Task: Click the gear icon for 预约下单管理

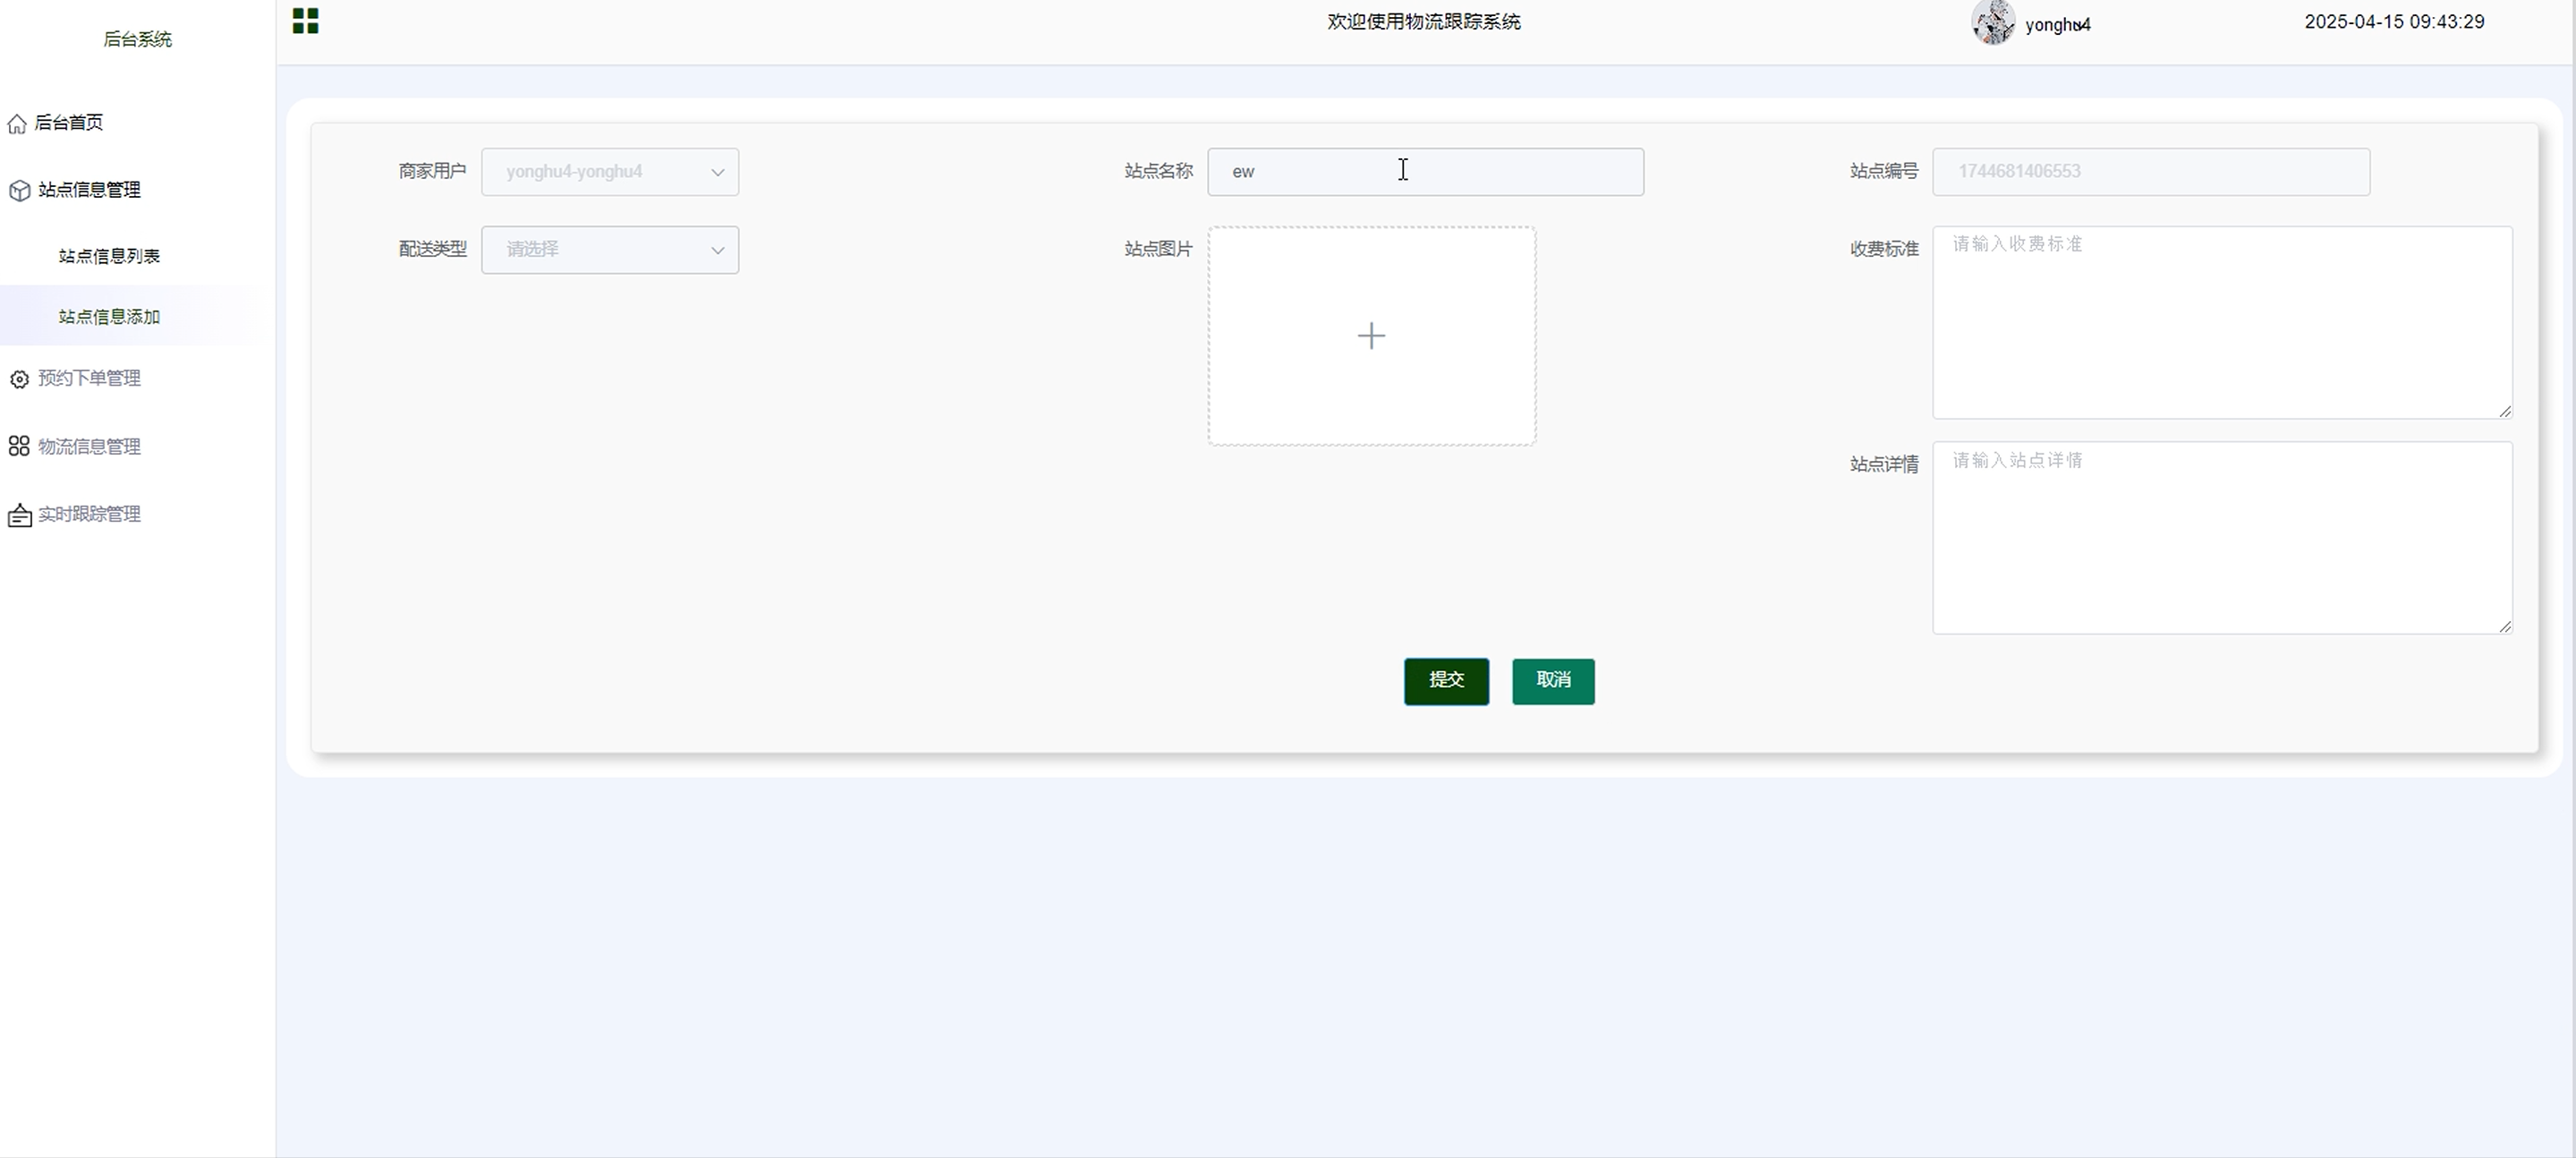Action: click(x=19, y=379)
